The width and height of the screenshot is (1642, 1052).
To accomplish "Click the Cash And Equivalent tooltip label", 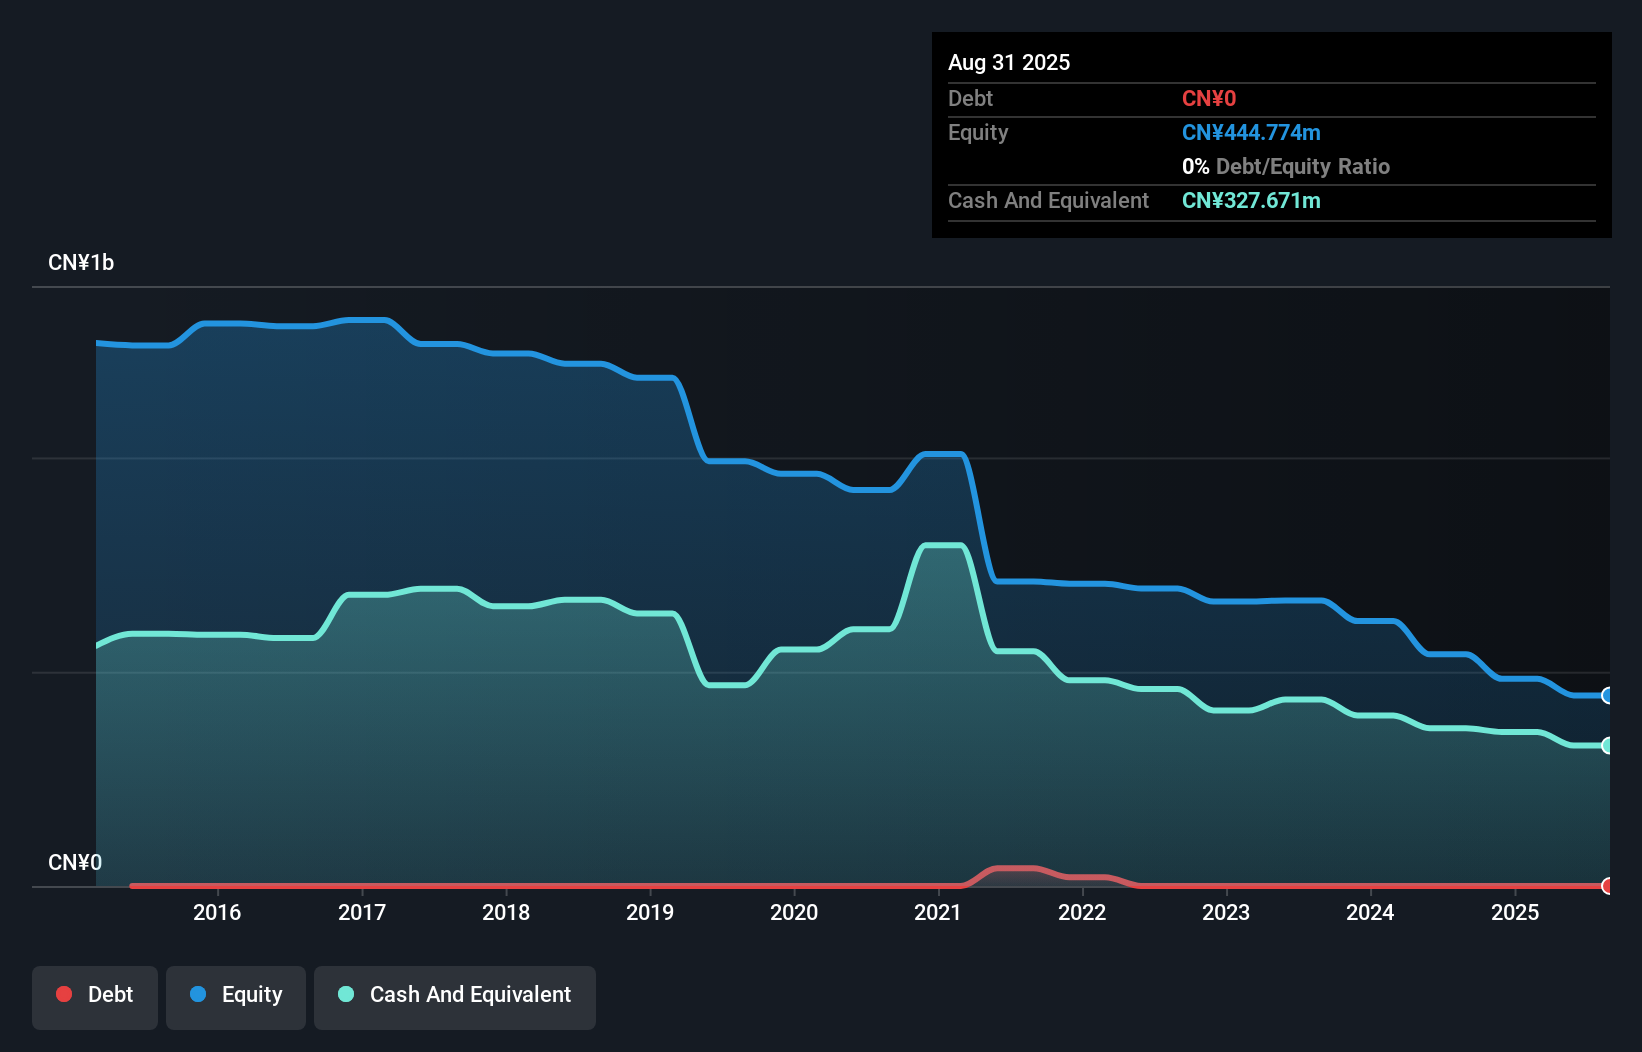I will click(1048, 200).
